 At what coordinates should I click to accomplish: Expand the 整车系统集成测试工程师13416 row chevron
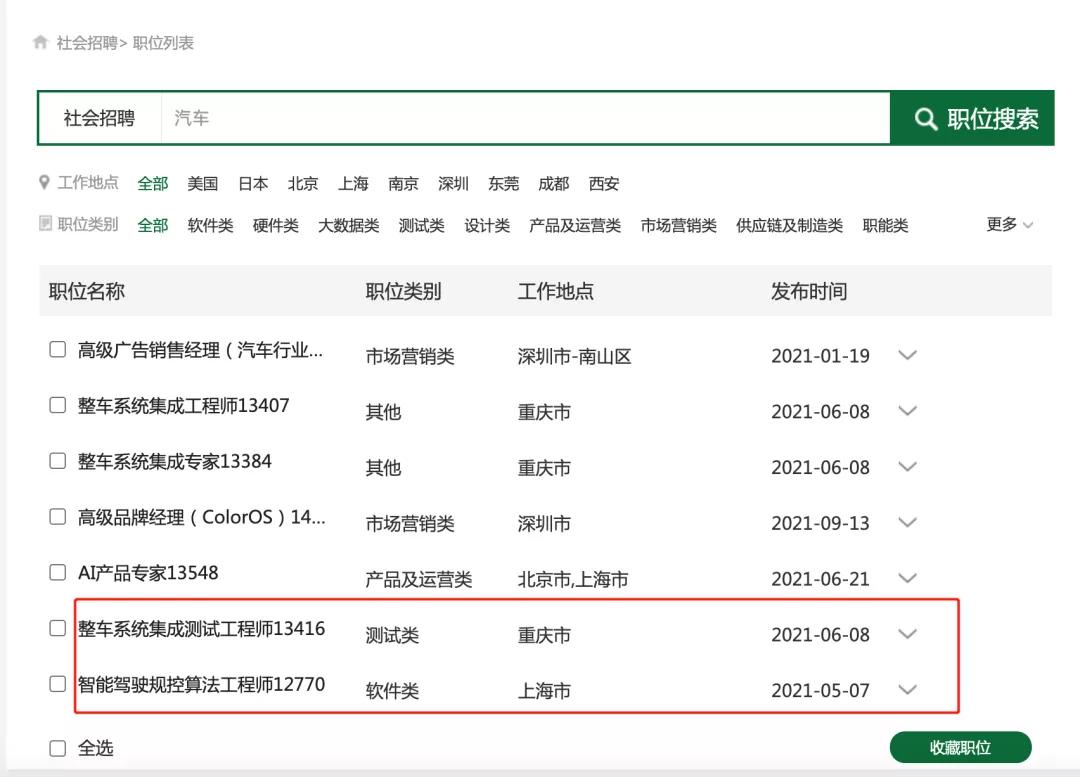point(907,634)
